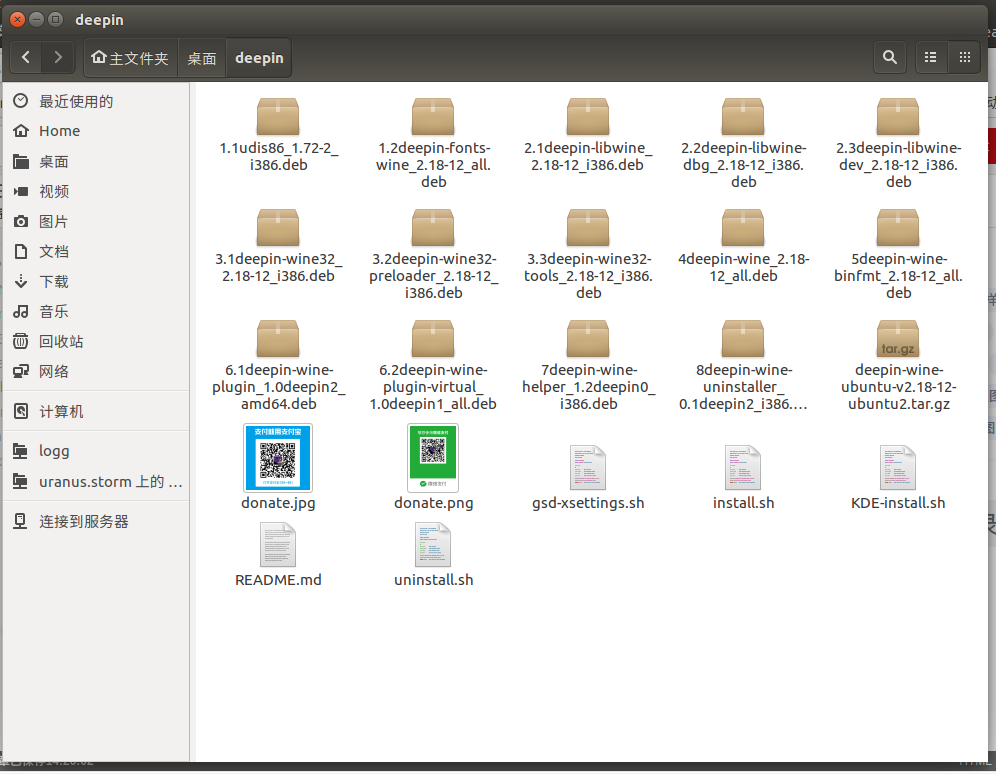Click the README.md file name label
996x774 pixels.
click(x=278, y=580)
